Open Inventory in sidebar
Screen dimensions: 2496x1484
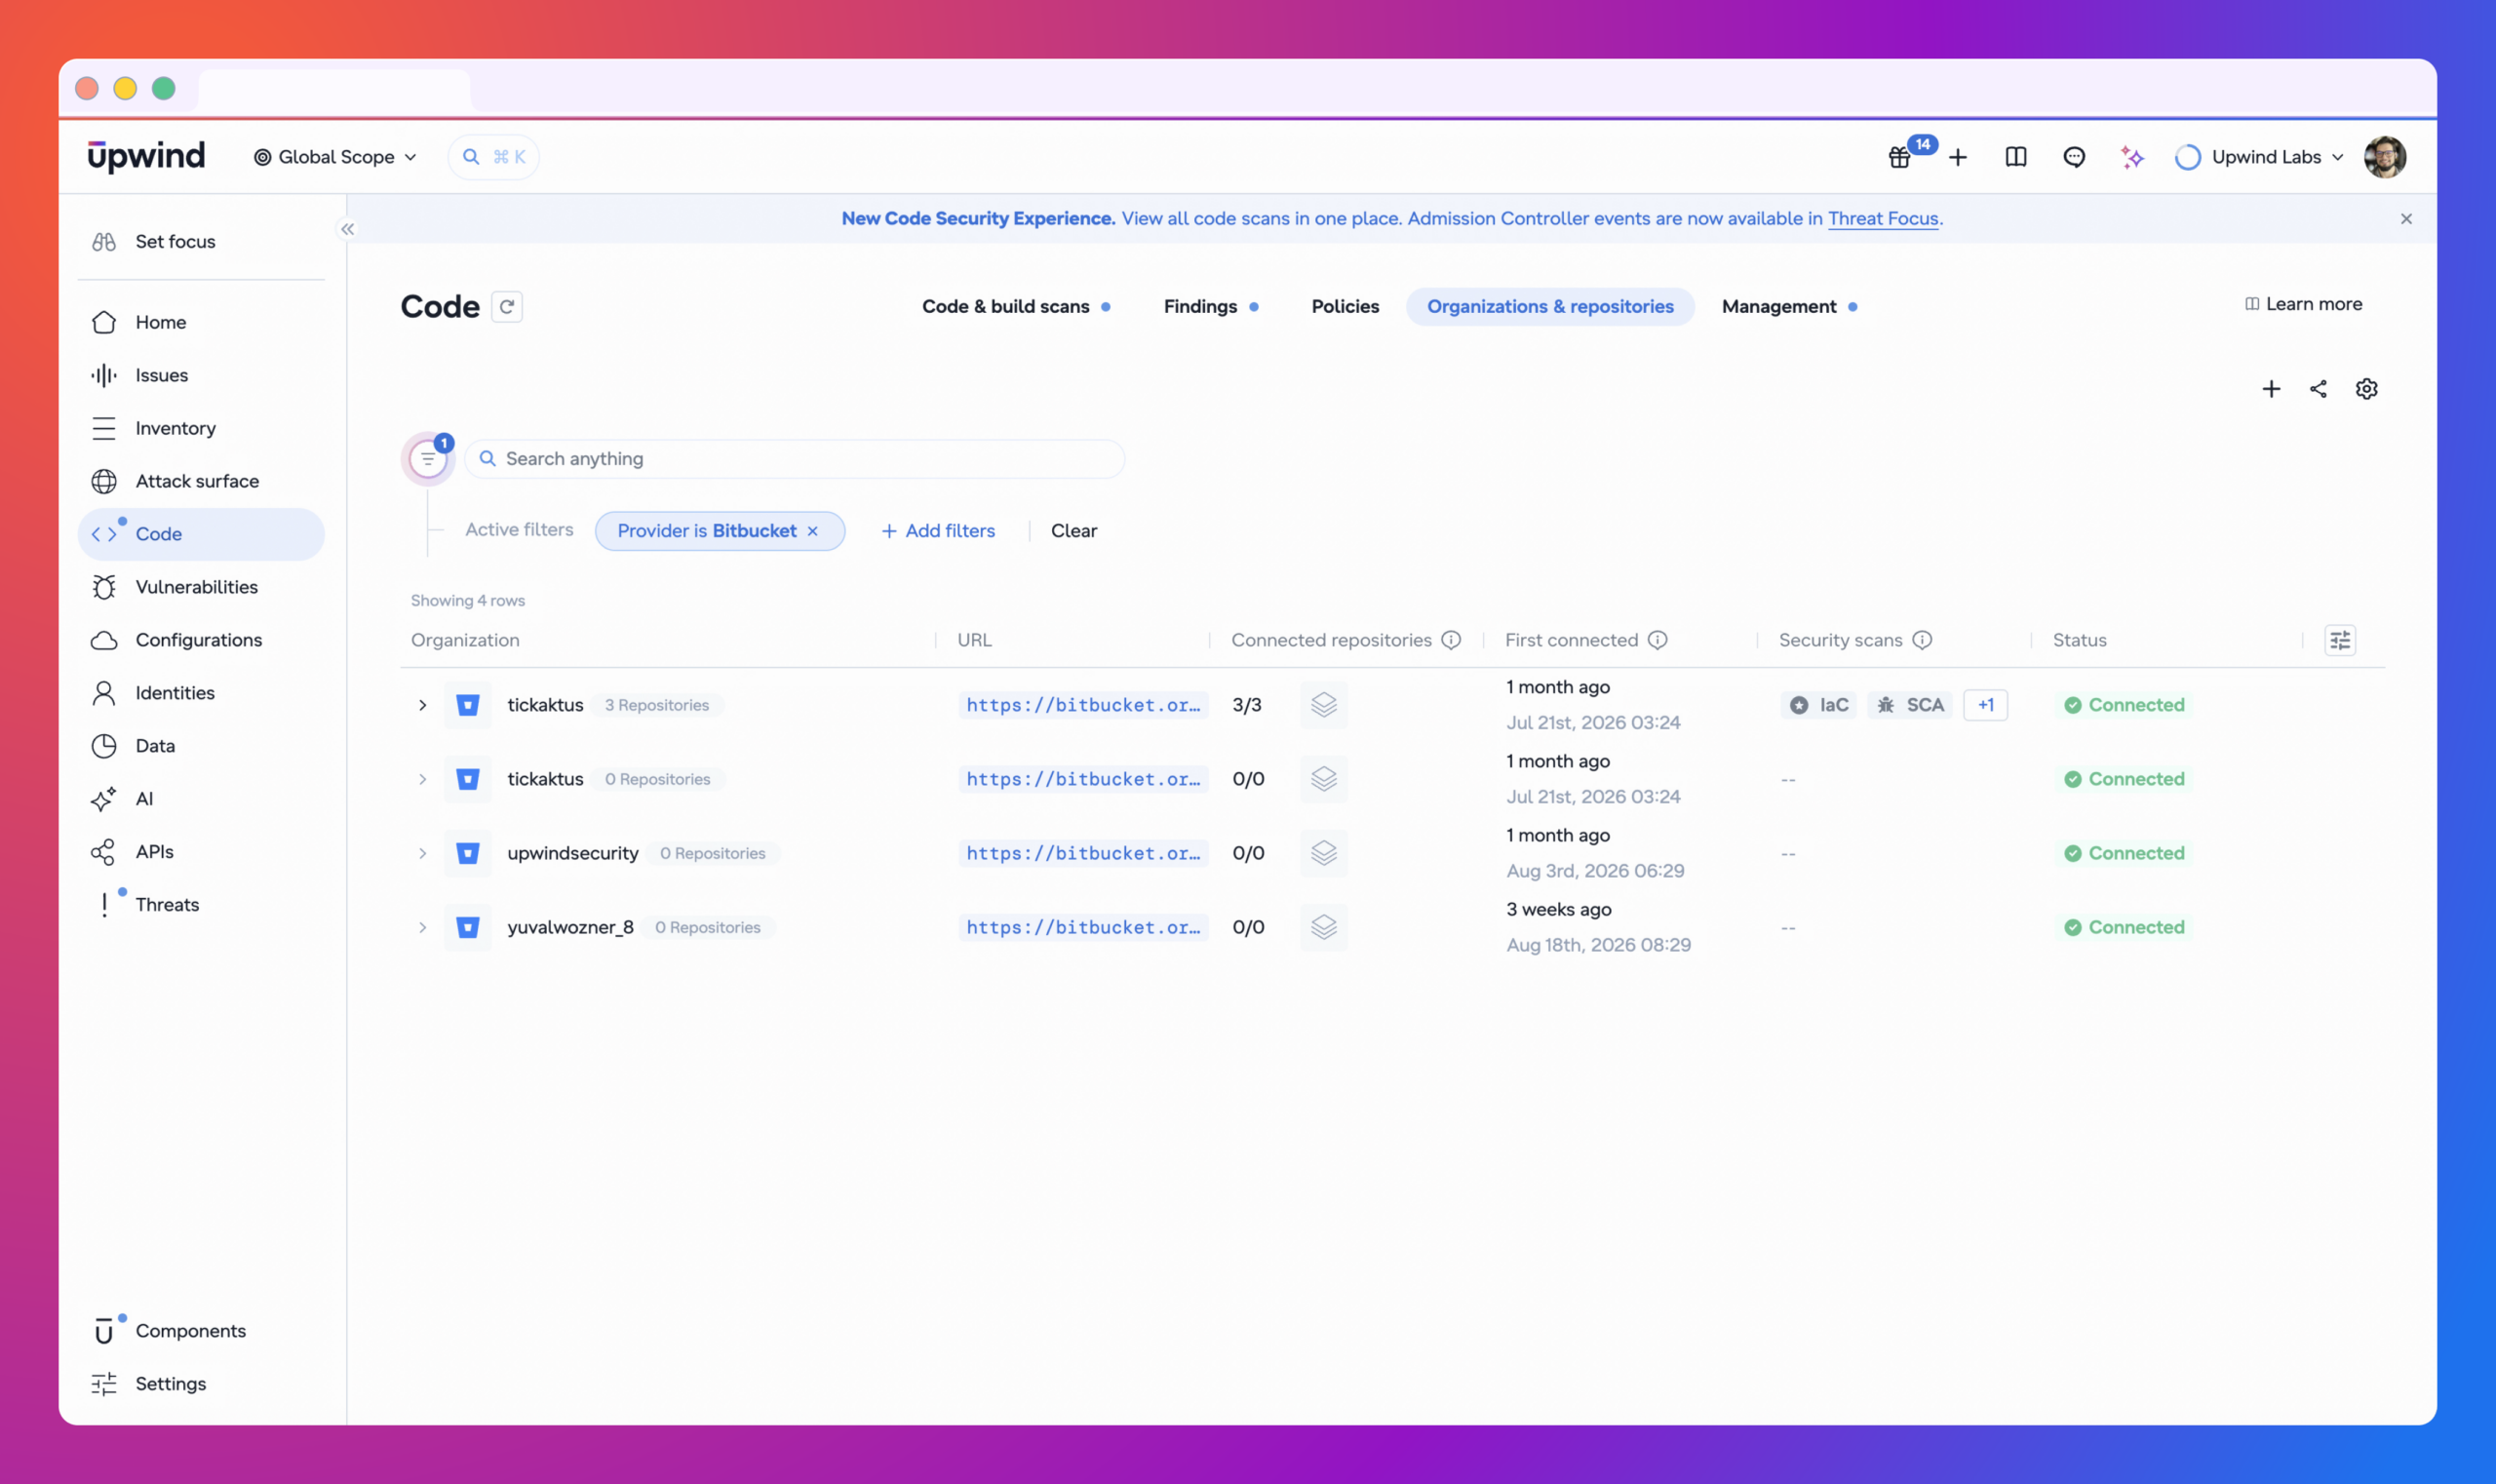[201, 428]
